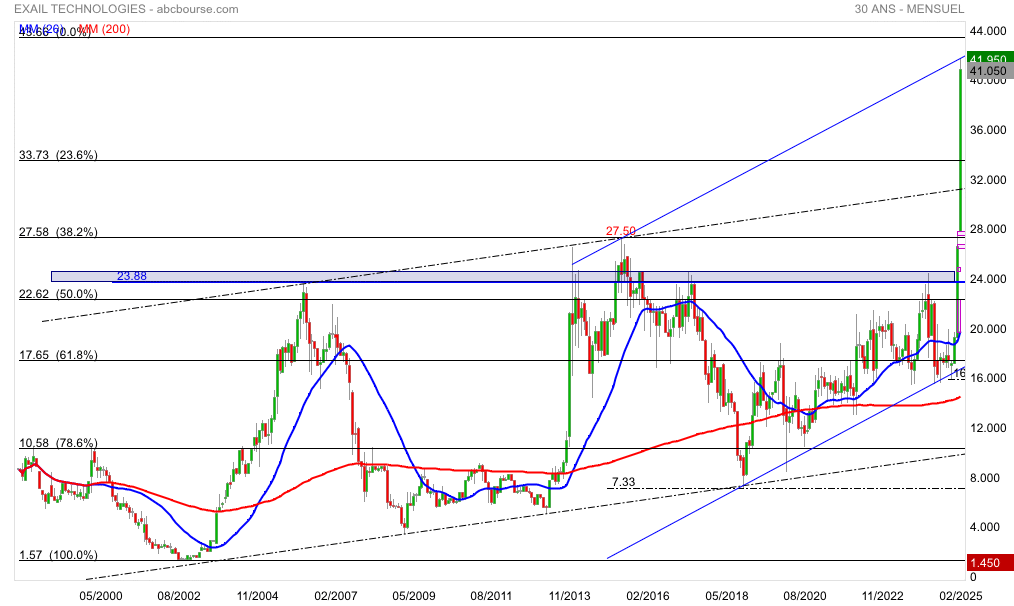Click the 1.57 (100.0%) Fibonacci label
Image resolution: width=1014 pixels, height=606 pixels.
coord(58,555)
